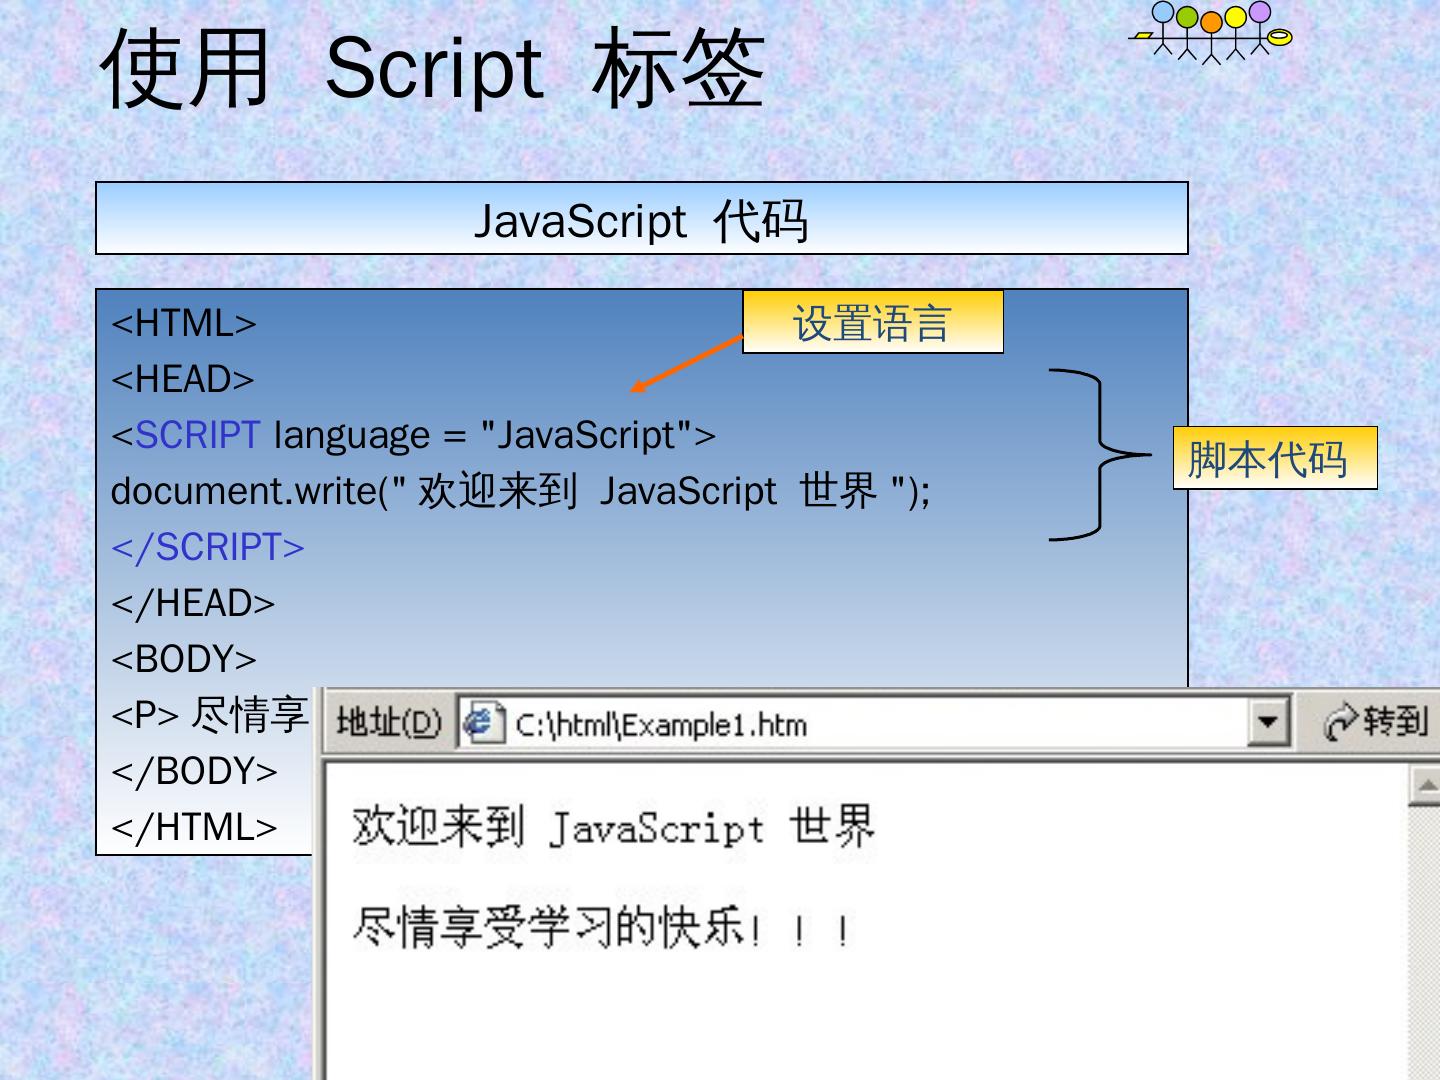The width and height of the screenshot is (1440, 1080).
Task: Click the </HTML> closing tag line
Action: pos(194,827)
